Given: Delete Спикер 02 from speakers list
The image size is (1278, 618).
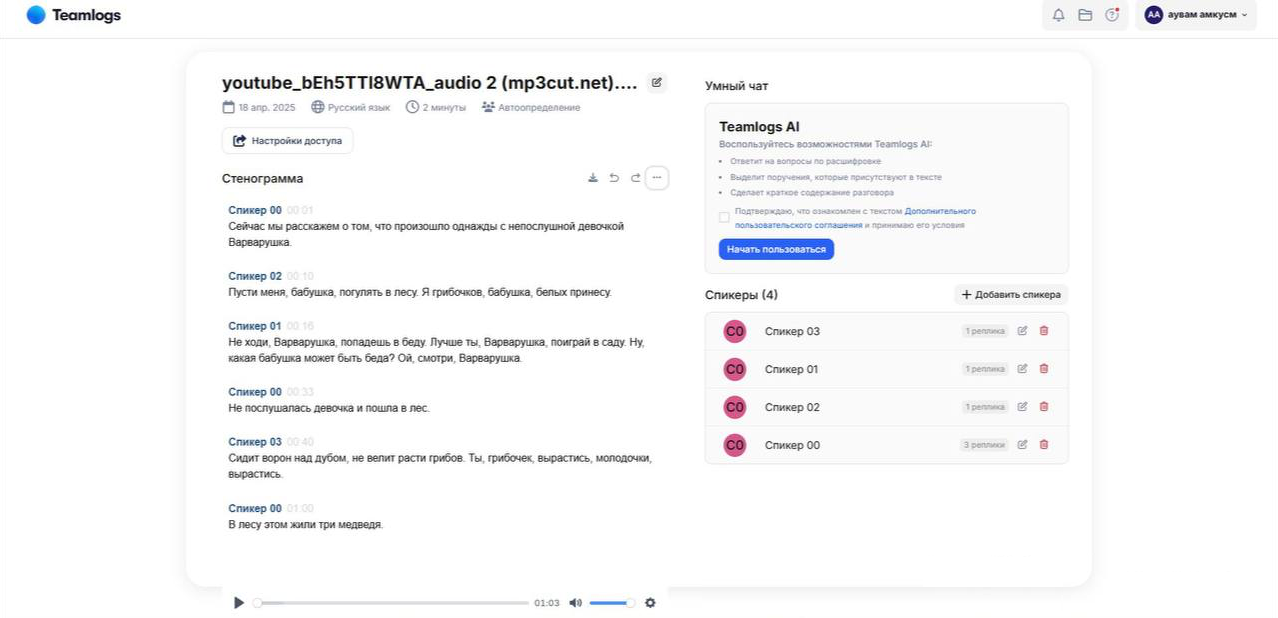Looking at the screenshot, I should click(1044, 407).
